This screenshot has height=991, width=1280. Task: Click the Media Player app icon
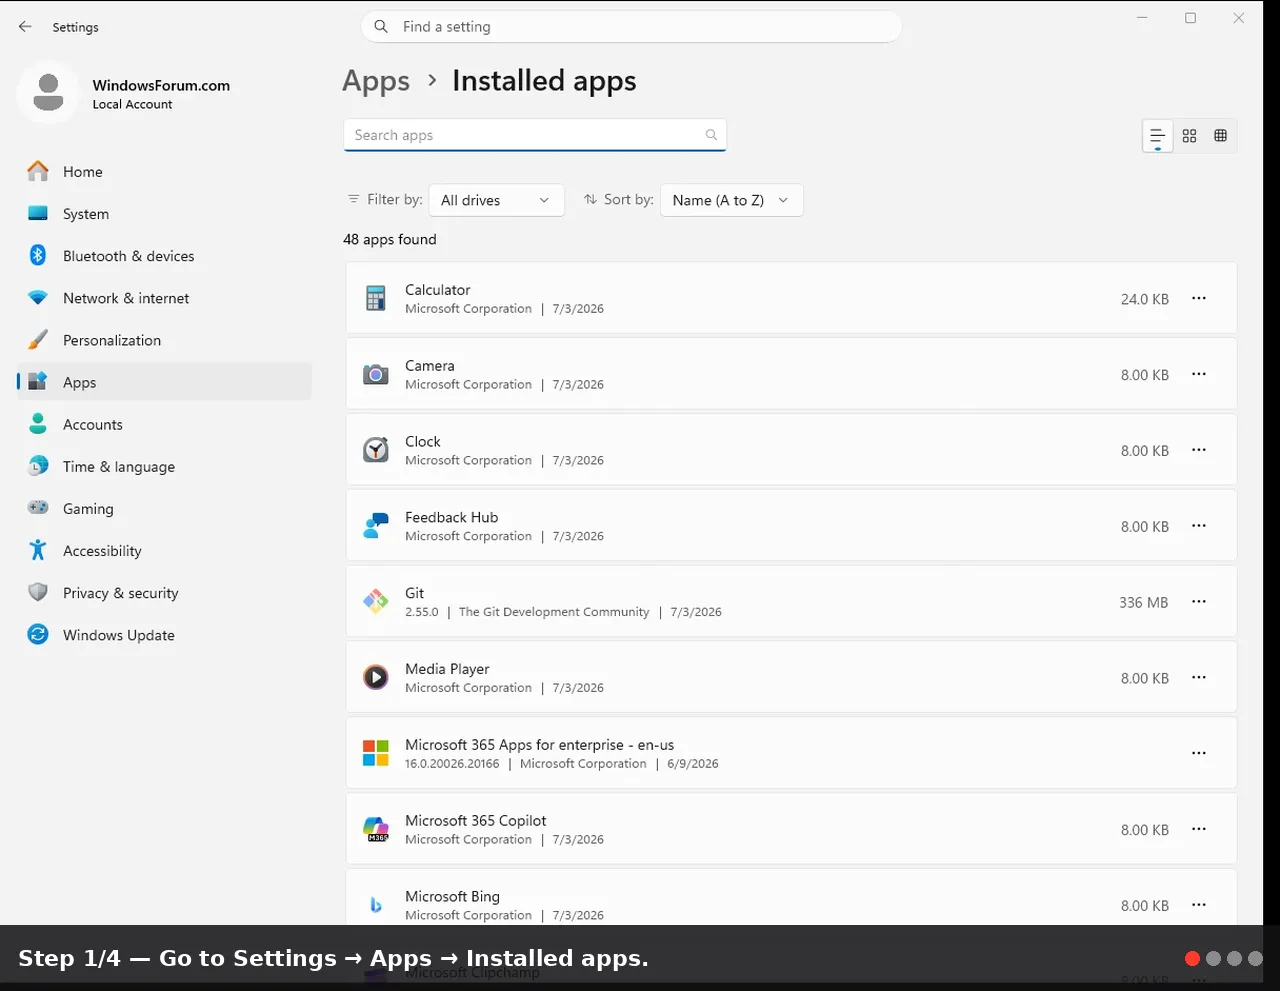376,677
